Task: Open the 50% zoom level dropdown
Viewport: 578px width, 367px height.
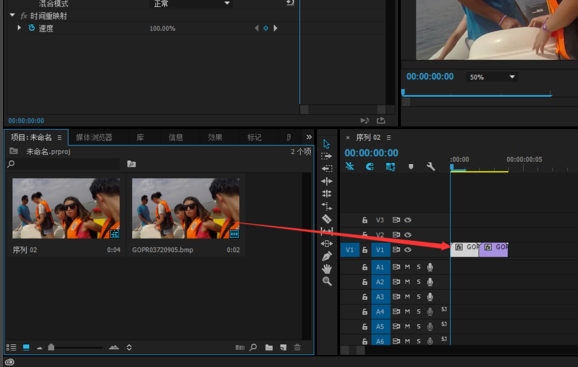Action: [492, 77]
